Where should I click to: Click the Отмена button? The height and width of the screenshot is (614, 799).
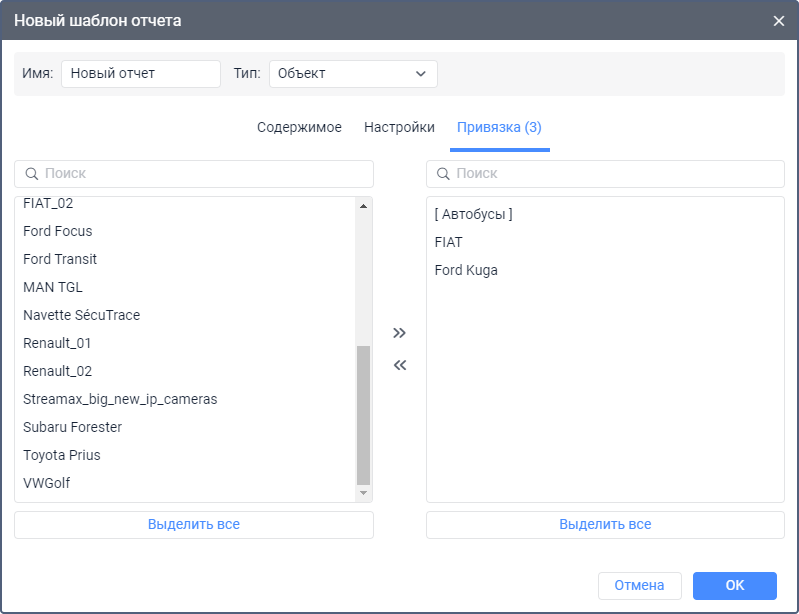pos(639,585)
